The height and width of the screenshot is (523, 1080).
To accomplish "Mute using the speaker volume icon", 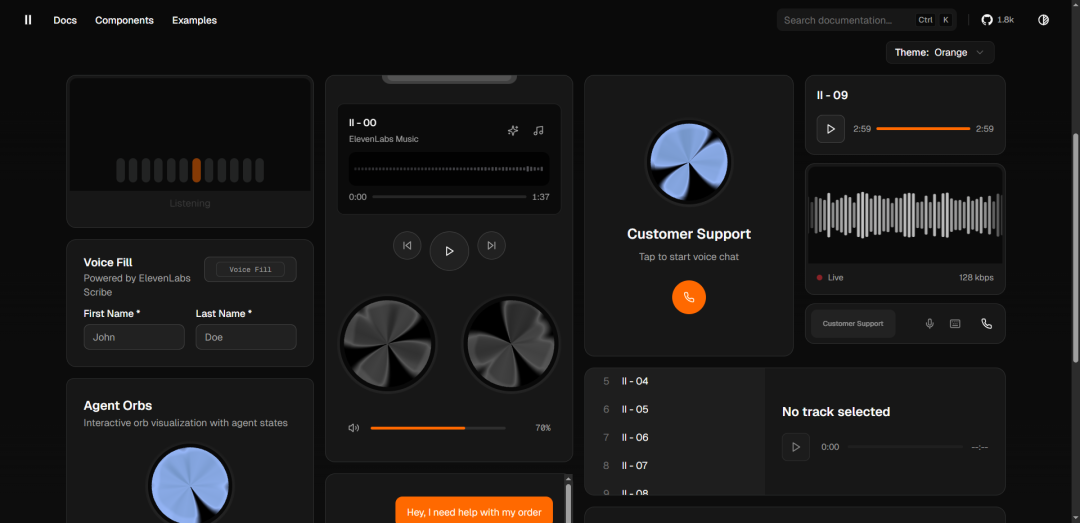I will click(x=353, y=428).
